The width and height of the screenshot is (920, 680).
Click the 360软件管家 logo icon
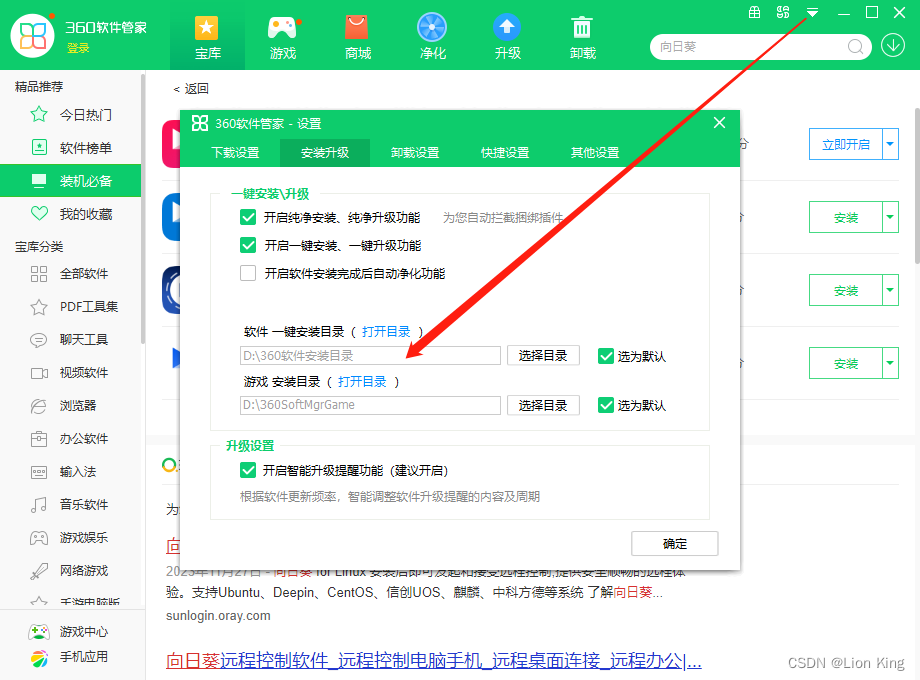click(33, 36)
